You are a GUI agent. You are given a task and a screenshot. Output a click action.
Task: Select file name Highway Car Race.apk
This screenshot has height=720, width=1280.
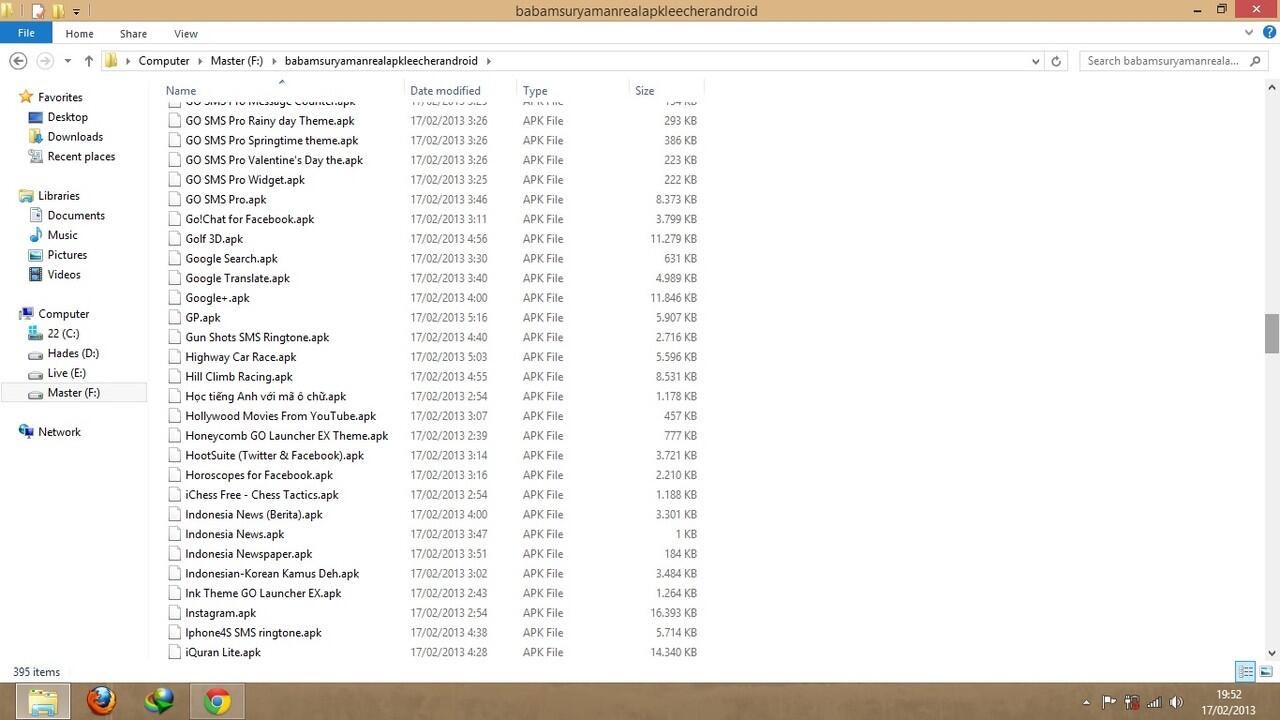pos(241,357)
